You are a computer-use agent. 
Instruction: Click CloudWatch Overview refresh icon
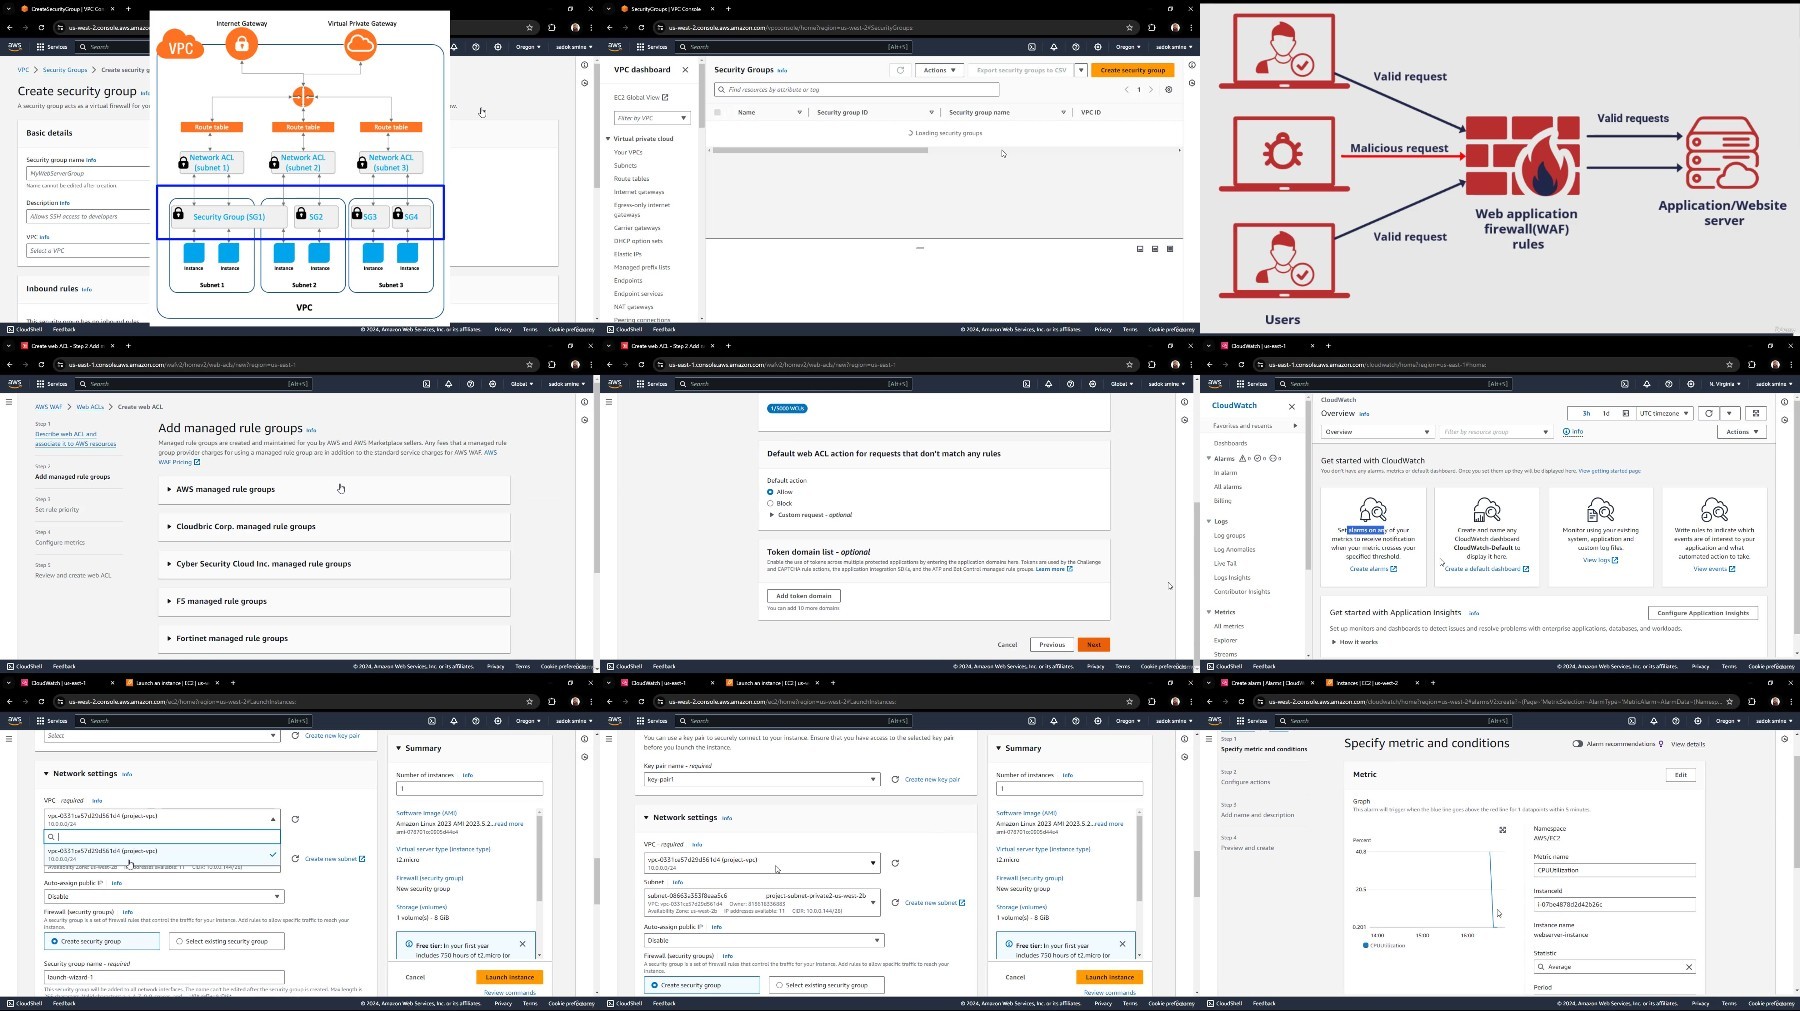(1709, 413)
